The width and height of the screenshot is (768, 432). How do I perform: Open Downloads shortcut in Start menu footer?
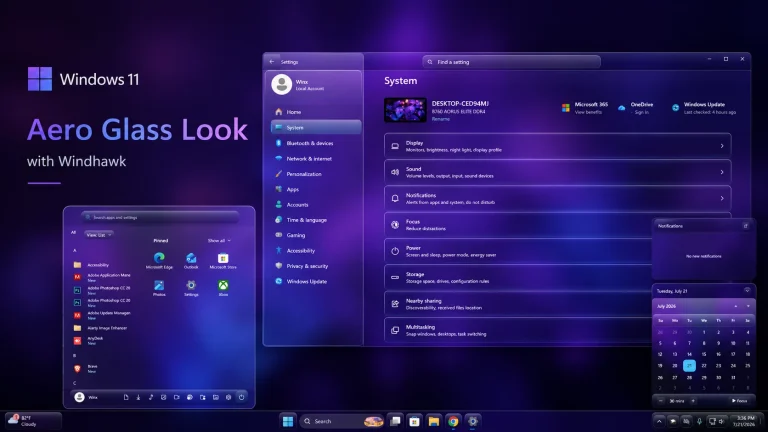click(x=138, y=397)
